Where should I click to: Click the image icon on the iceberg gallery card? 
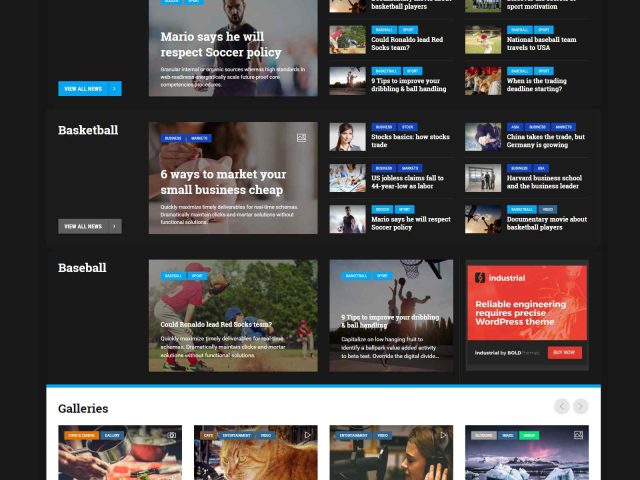[x=578, y=436]
